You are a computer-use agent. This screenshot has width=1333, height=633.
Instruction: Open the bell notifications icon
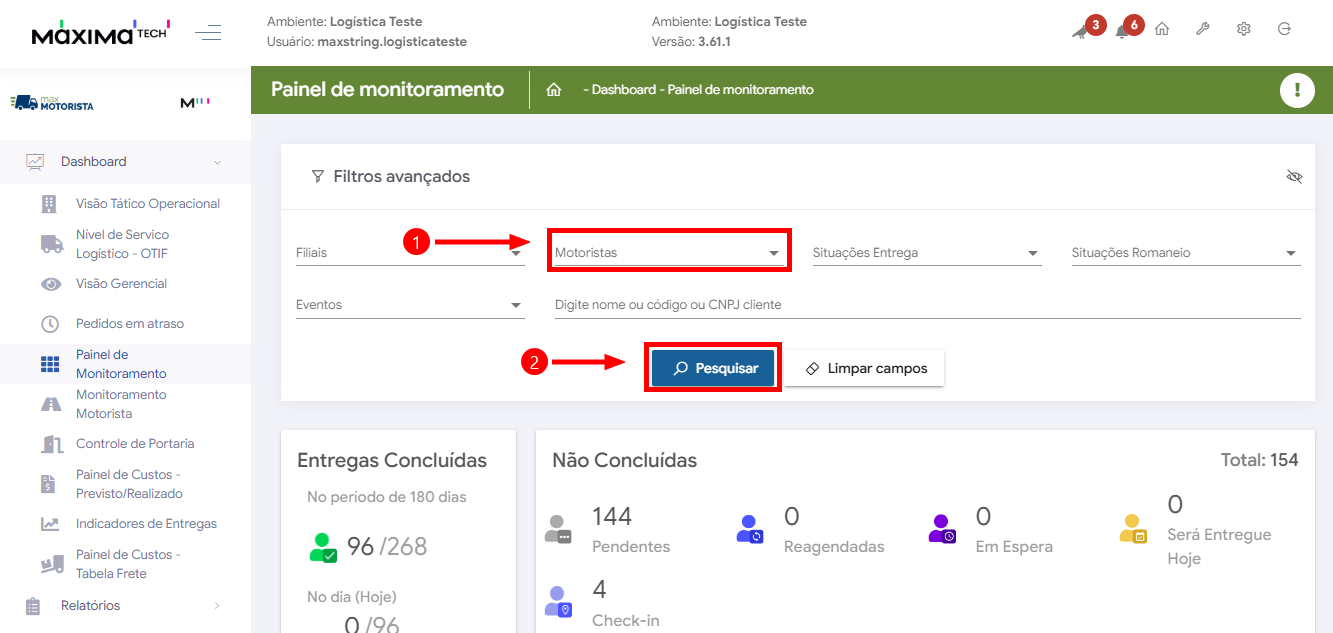[x=1122, y=31]
